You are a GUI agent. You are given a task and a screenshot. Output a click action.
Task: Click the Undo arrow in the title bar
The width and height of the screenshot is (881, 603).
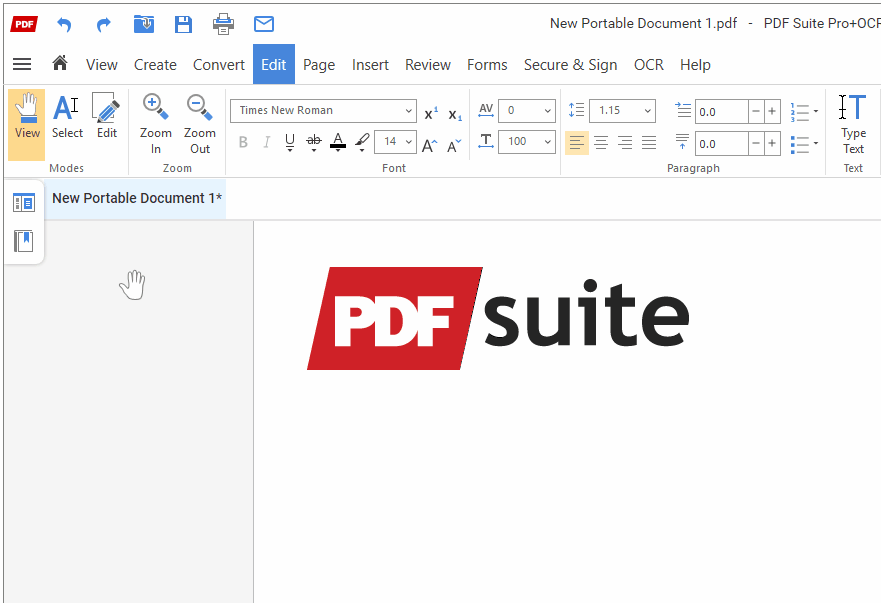coord(64,24)
